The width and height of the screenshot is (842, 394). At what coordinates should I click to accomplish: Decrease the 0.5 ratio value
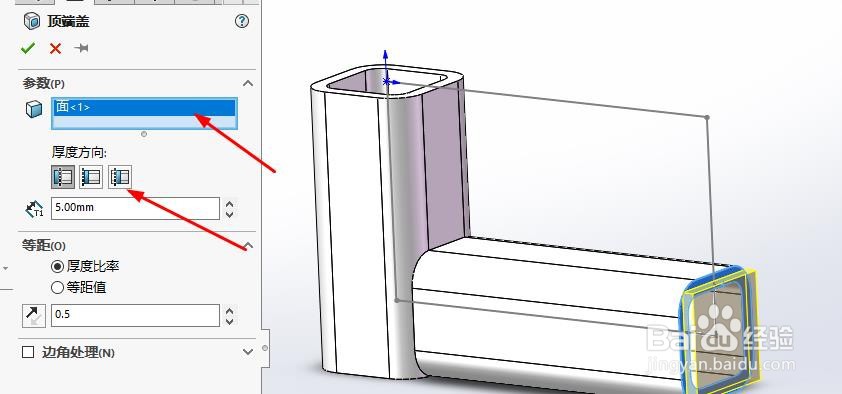tap(230, 321)
